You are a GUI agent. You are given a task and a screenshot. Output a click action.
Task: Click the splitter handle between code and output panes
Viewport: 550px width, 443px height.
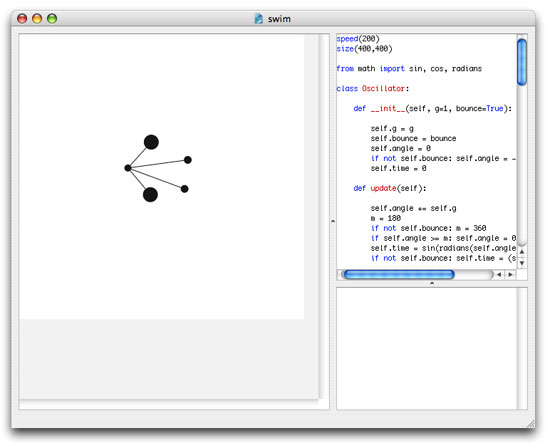[x=432, y=283]
